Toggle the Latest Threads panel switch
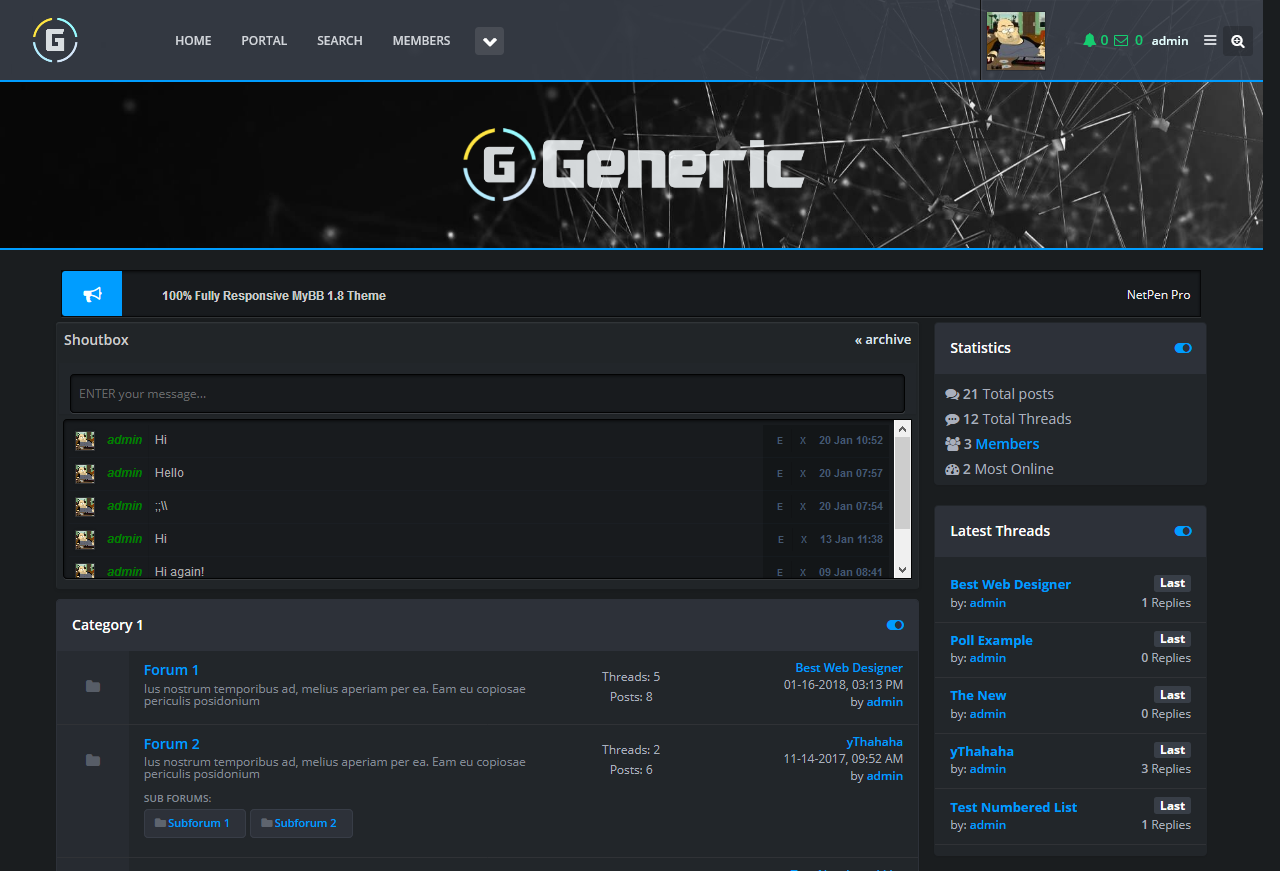 (1182, 531)
